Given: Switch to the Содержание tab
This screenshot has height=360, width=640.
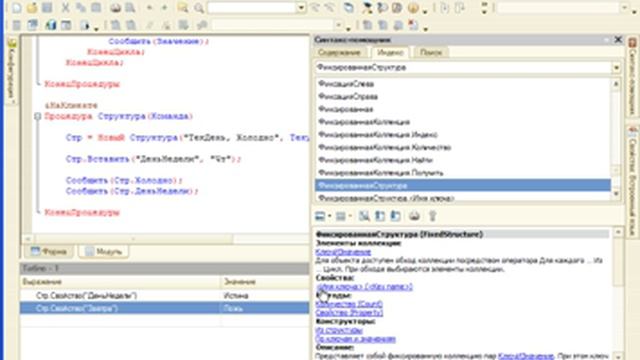Looking at the screenshot, I should (339, 53).
